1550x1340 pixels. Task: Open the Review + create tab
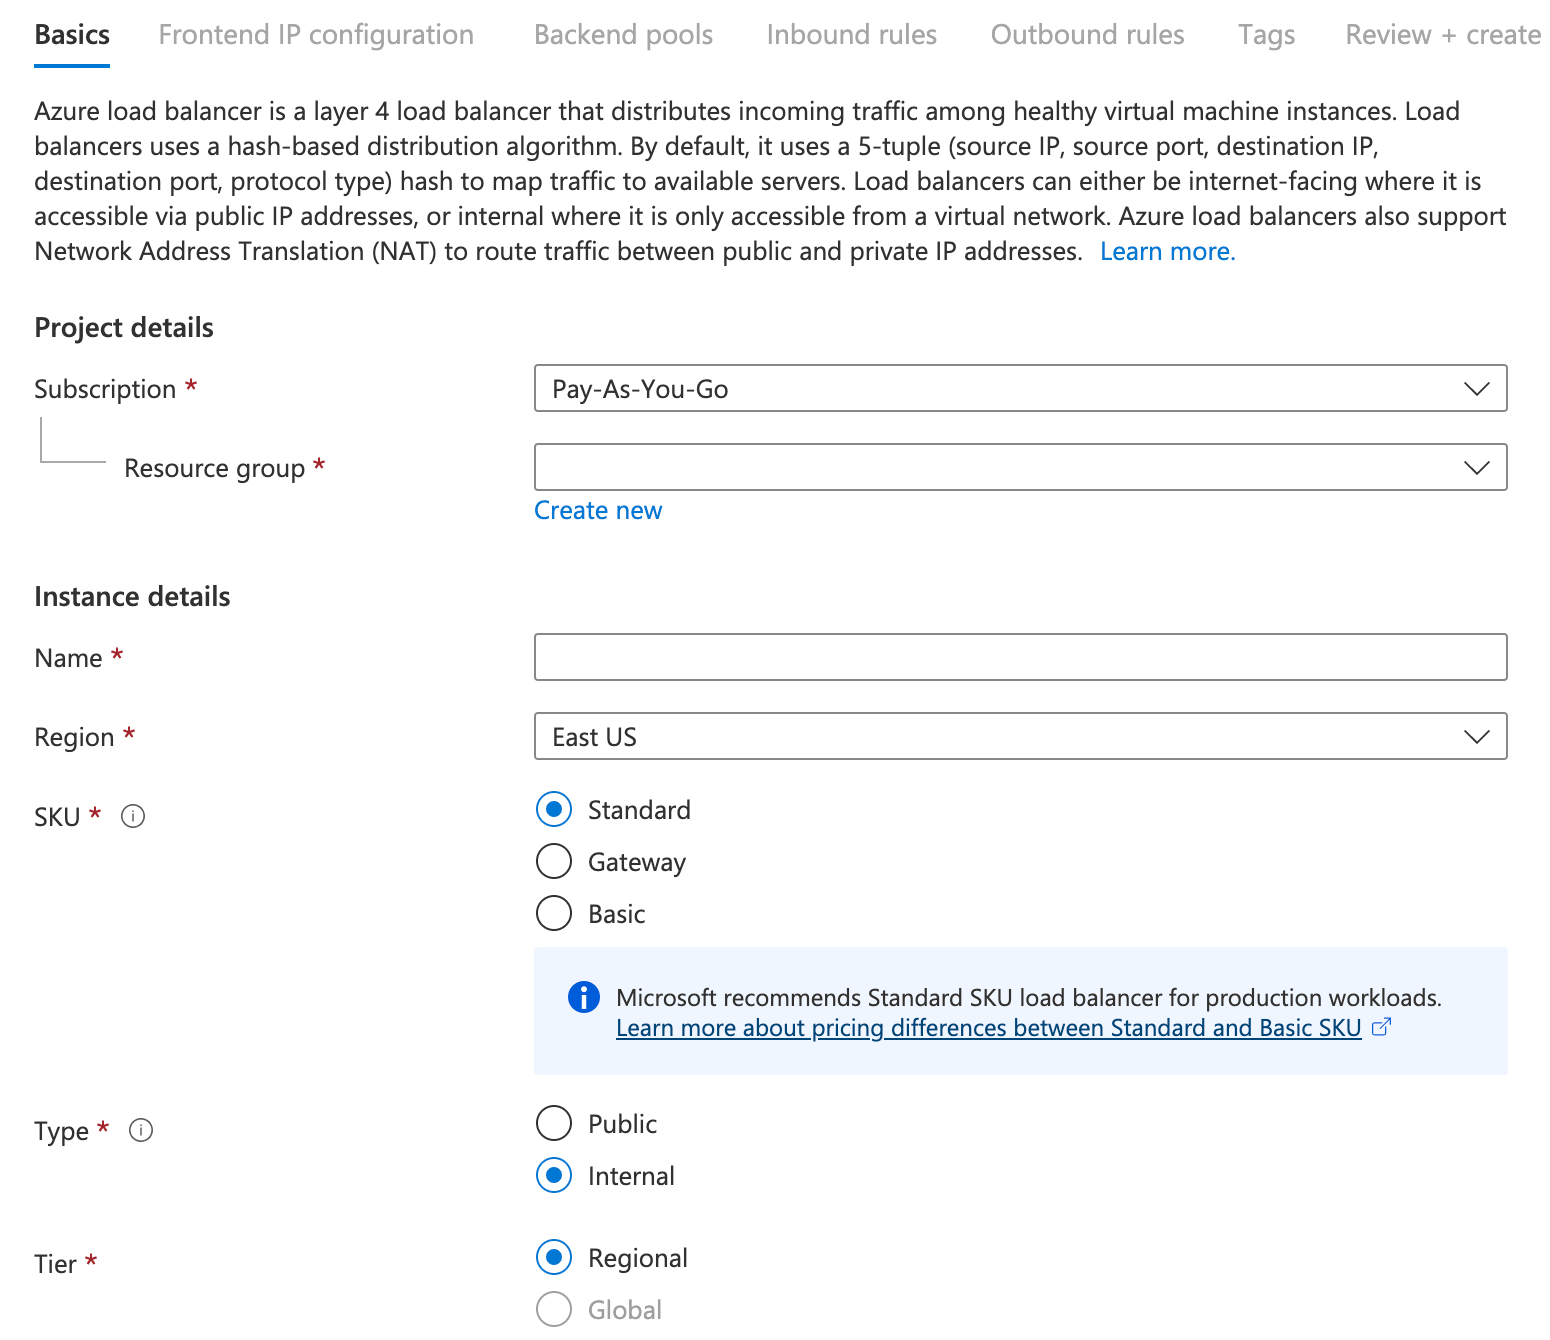coord(1442,33)
